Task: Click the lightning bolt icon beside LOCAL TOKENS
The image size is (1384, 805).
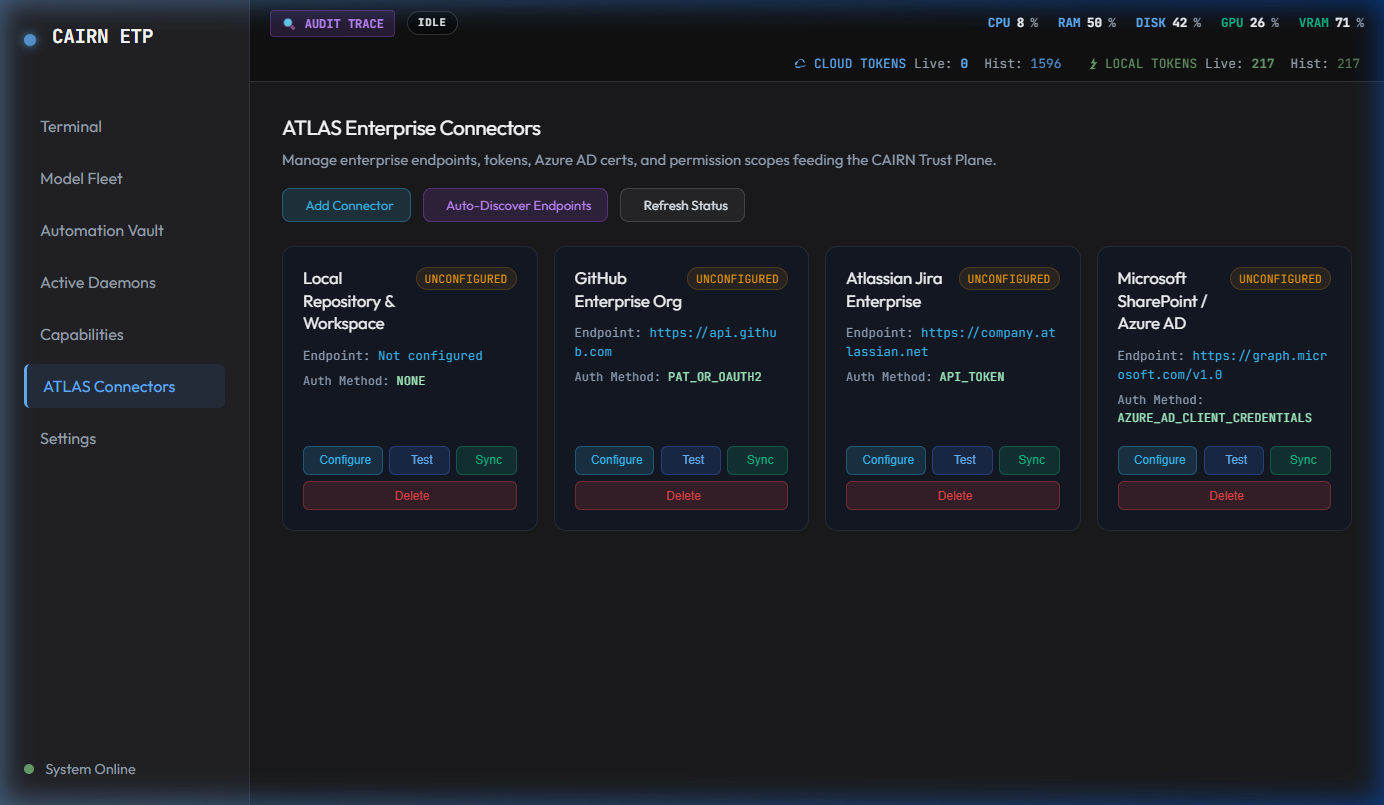Action: pyautogui.click(x=1094, y=64)
